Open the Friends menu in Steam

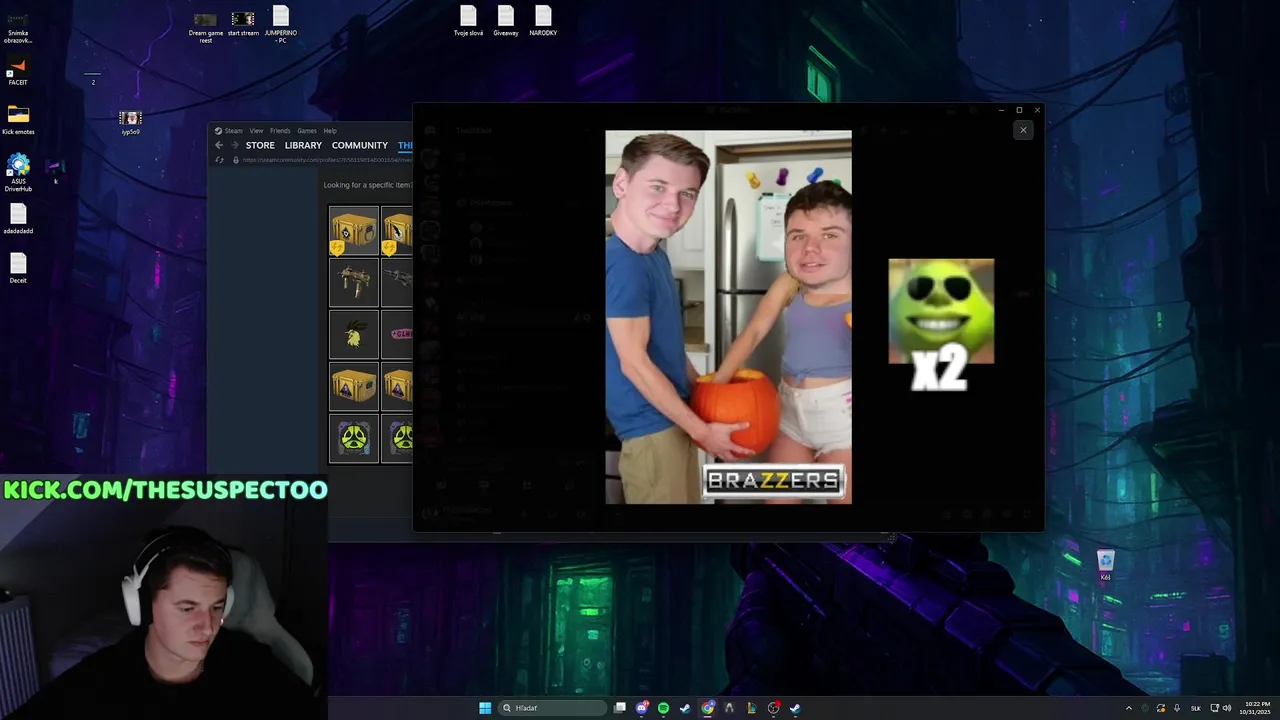[280, 131]
